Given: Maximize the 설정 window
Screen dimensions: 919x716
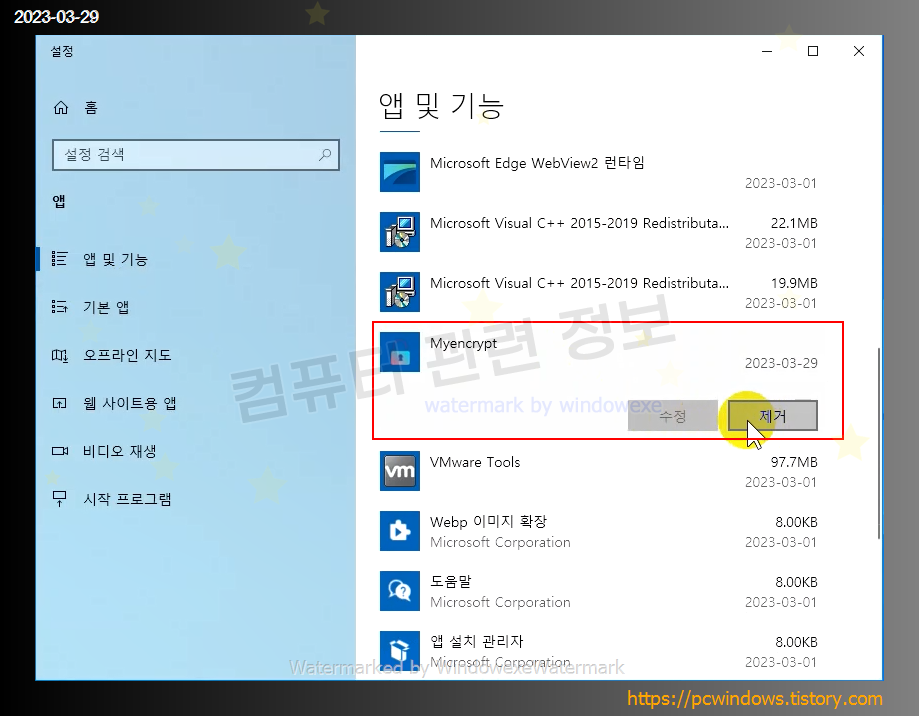Looking at the screenshot, I should (813, 52).
